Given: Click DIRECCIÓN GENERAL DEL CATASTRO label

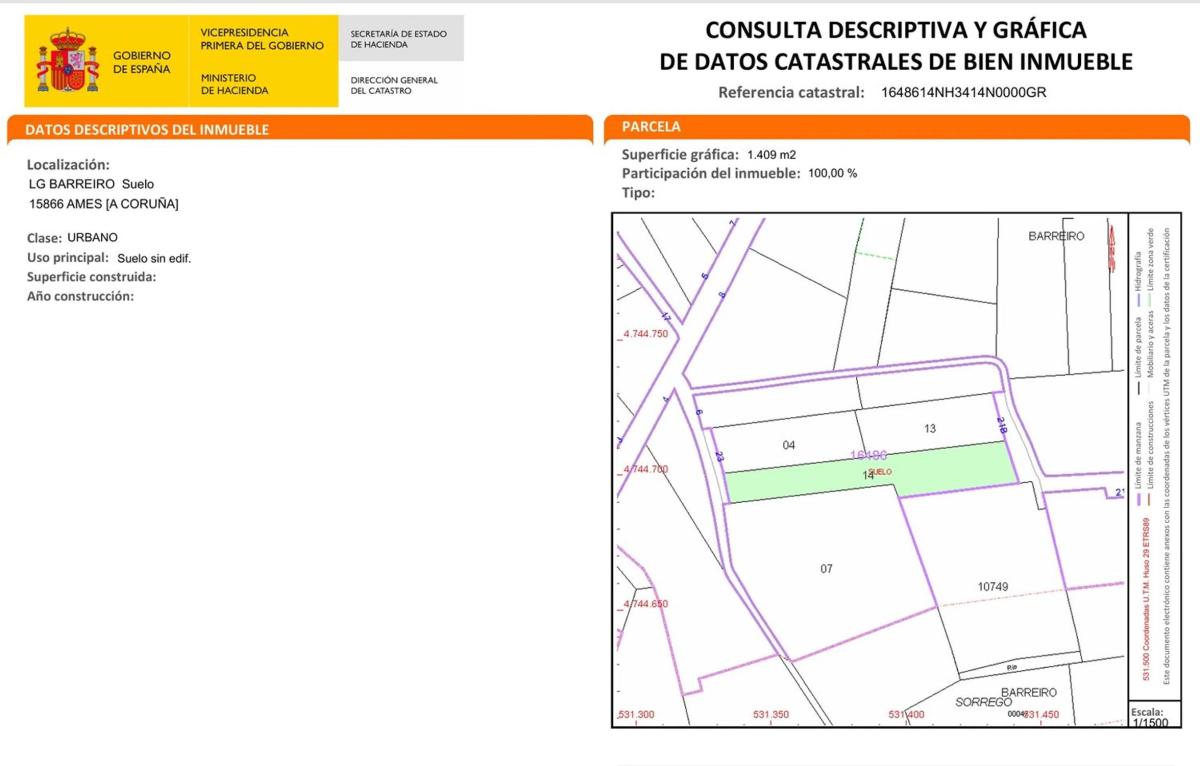Looking at the screenshot, I should point(394,85).
